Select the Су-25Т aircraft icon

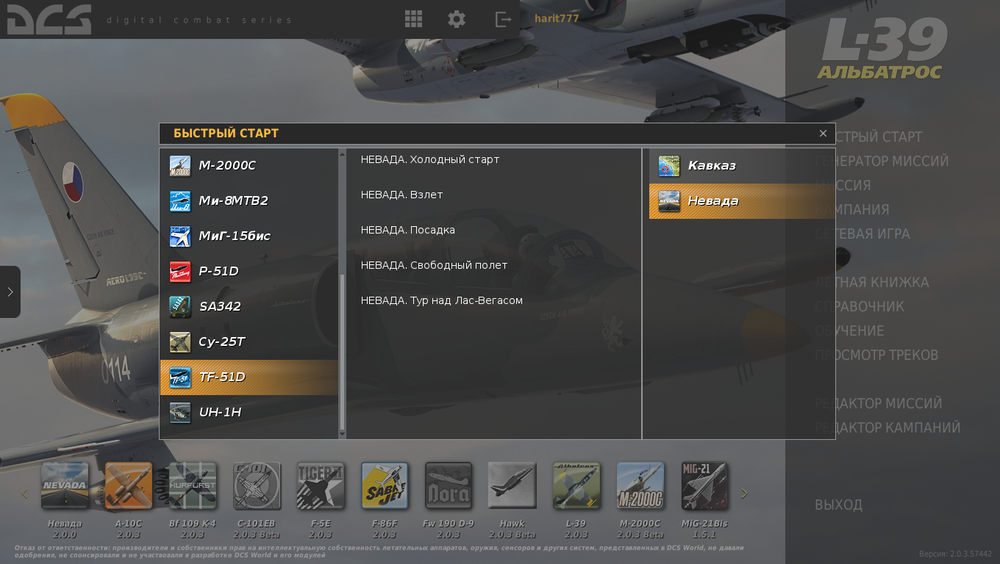tap(180, 342)
